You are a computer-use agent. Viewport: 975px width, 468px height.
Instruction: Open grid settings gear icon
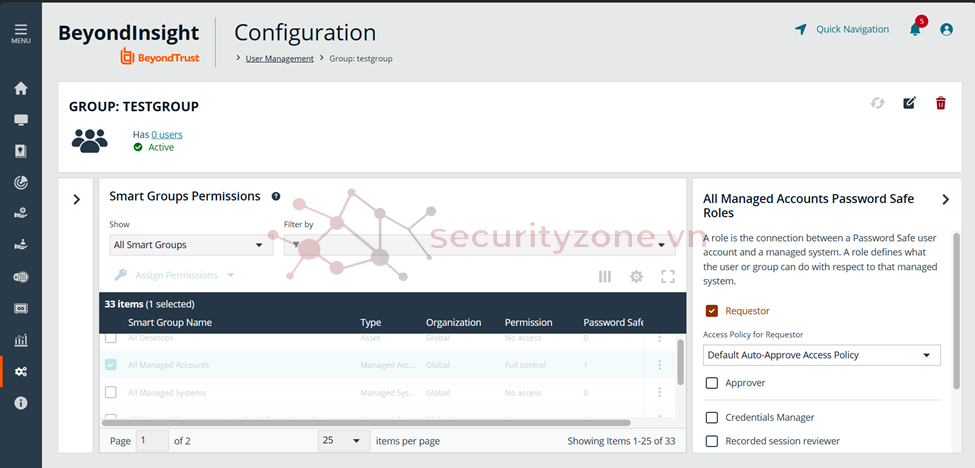(x=636, y=277)
